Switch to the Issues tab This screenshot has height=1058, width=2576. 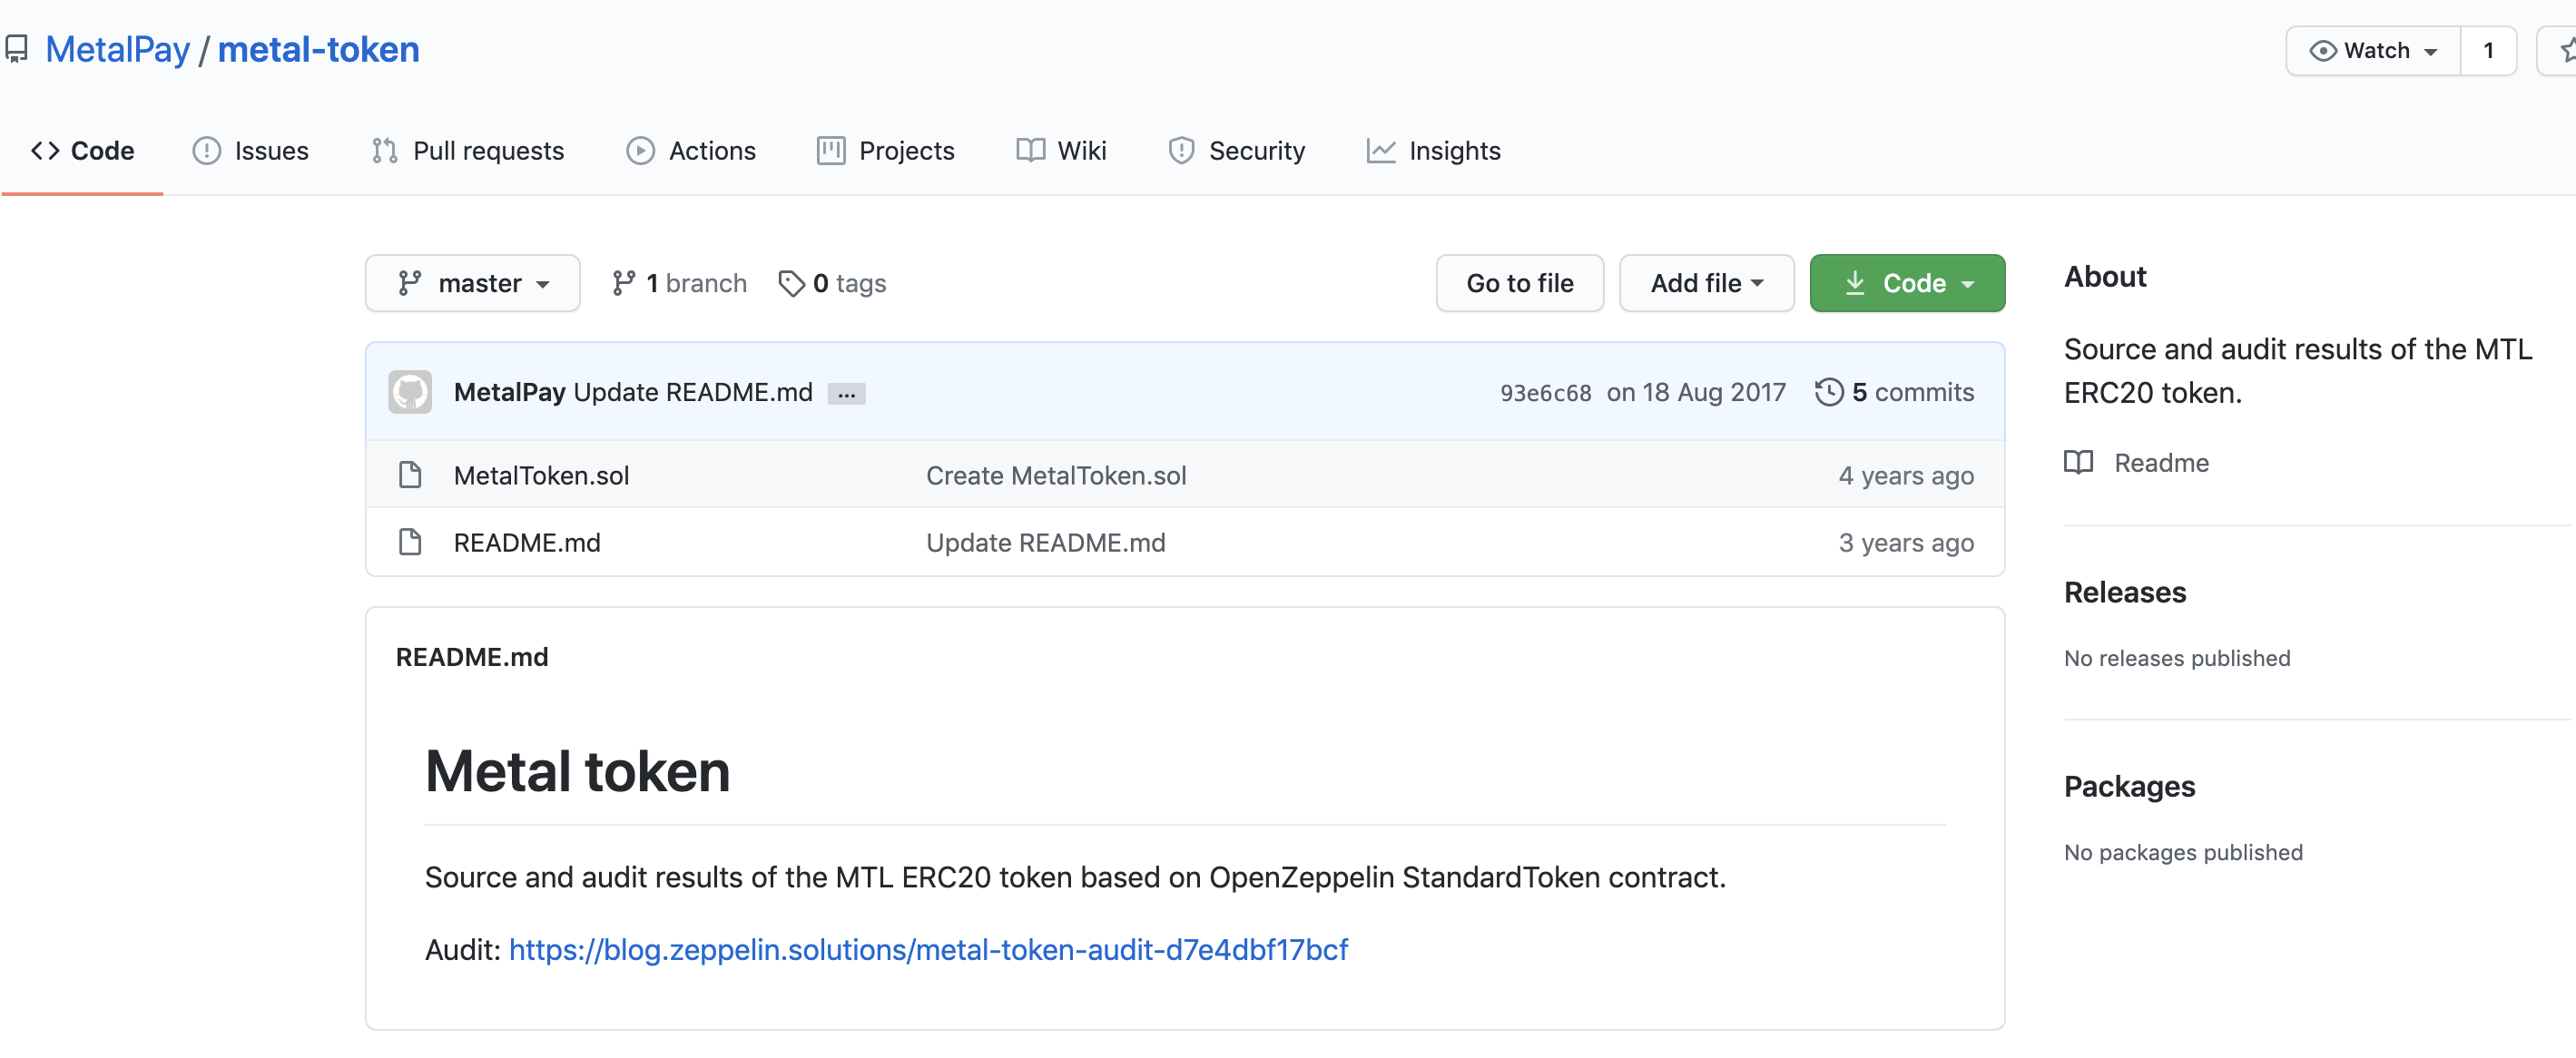click(251, 151)
